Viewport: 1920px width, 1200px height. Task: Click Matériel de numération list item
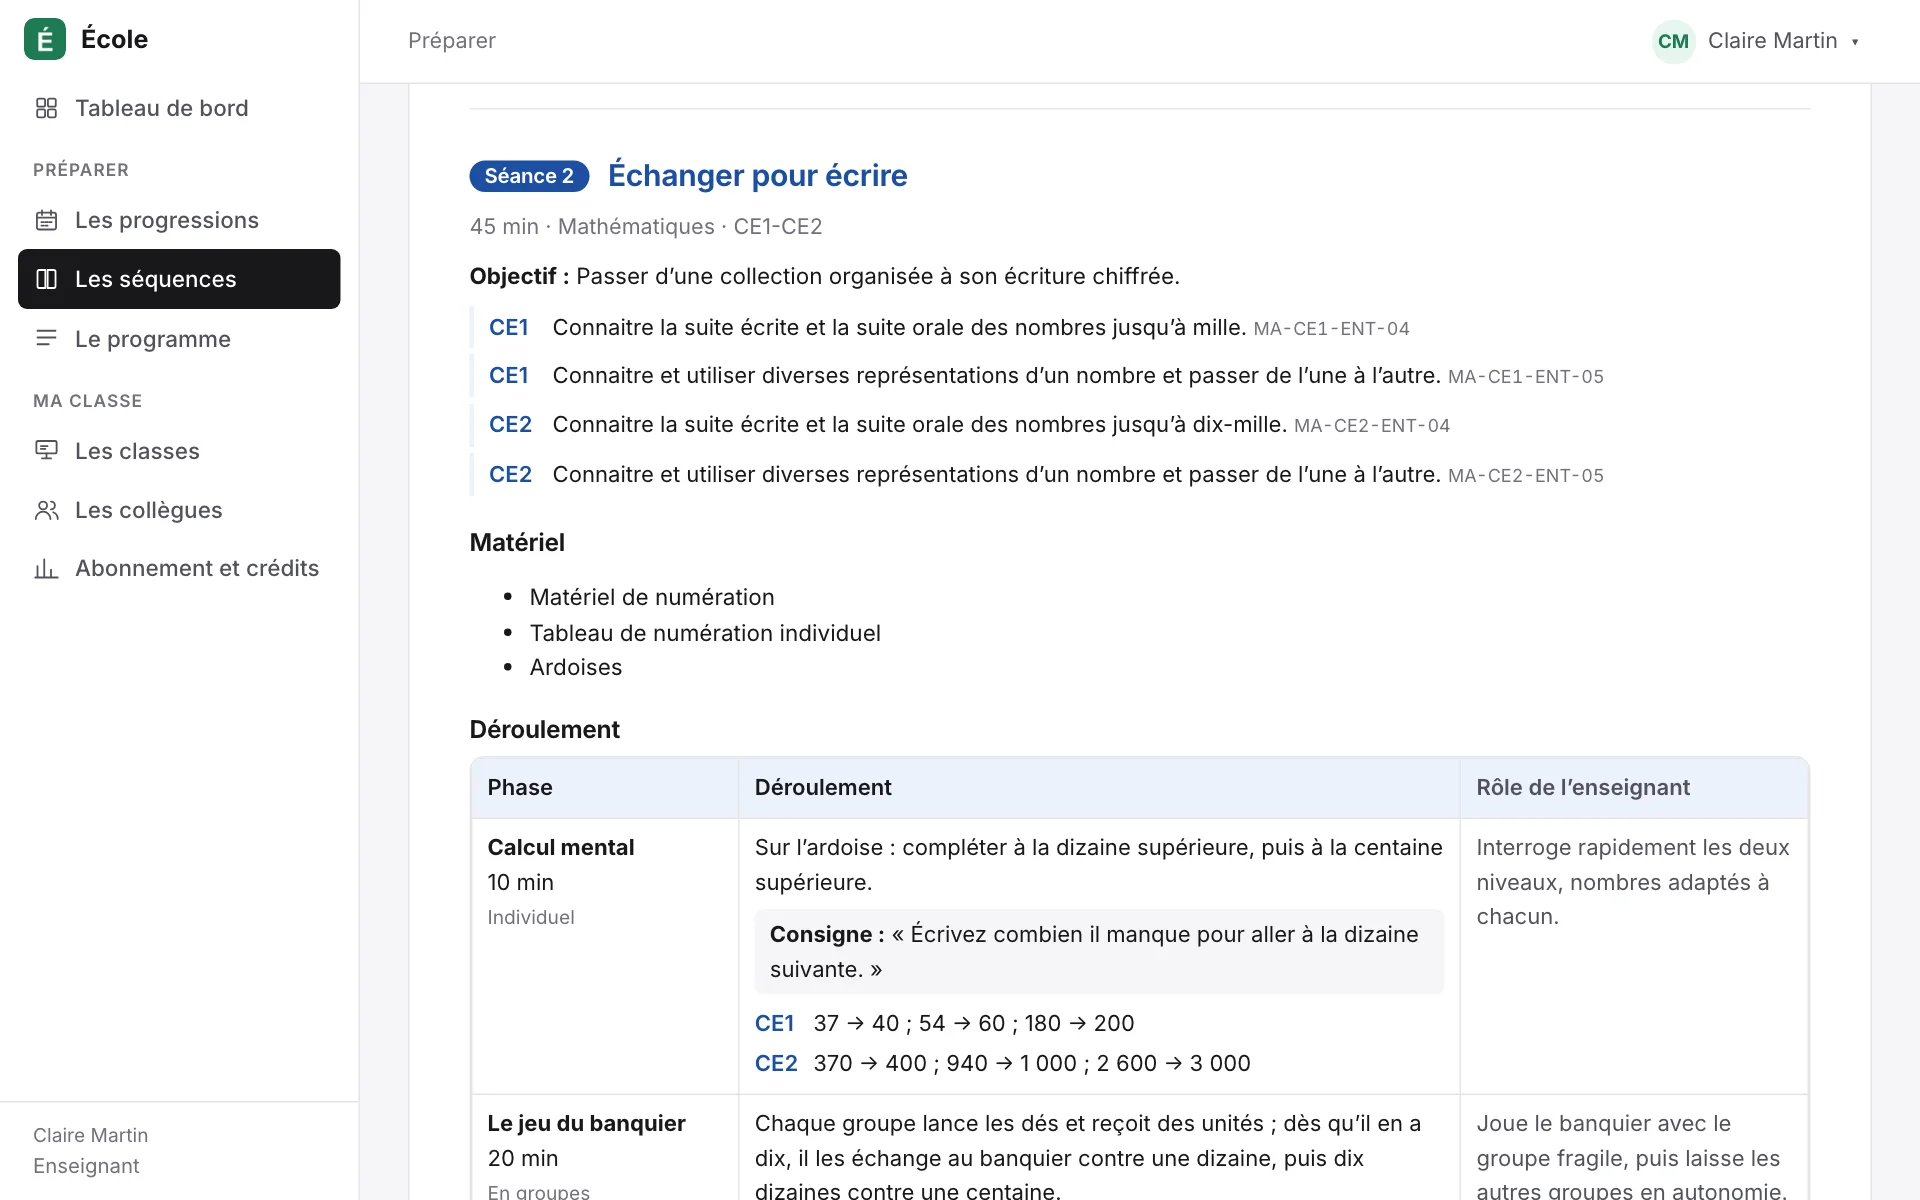pyautogui.click(x=652, y=597)
